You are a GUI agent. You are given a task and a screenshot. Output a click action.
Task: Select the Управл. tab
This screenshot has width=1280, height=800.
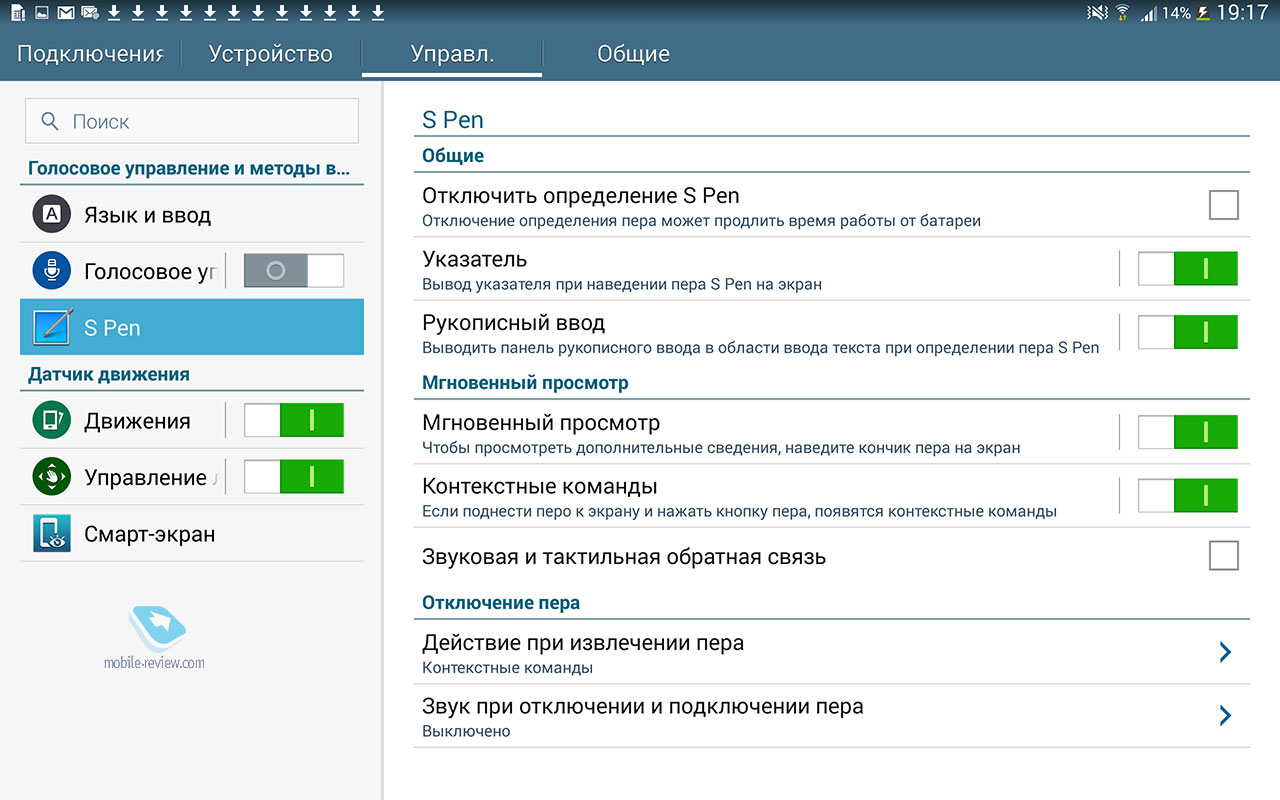452,54
